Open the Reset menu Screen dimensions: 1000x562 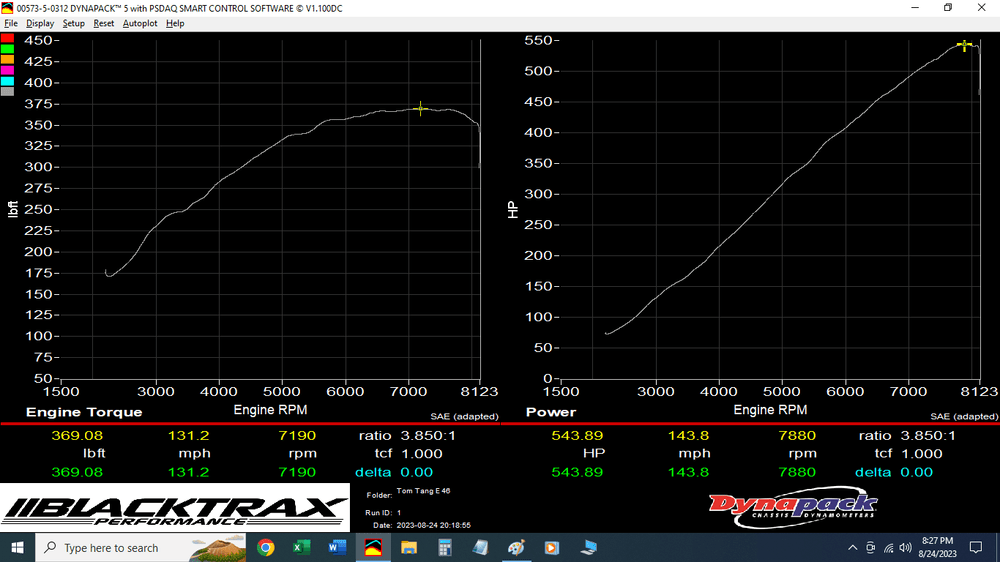[x=103, y=24]
